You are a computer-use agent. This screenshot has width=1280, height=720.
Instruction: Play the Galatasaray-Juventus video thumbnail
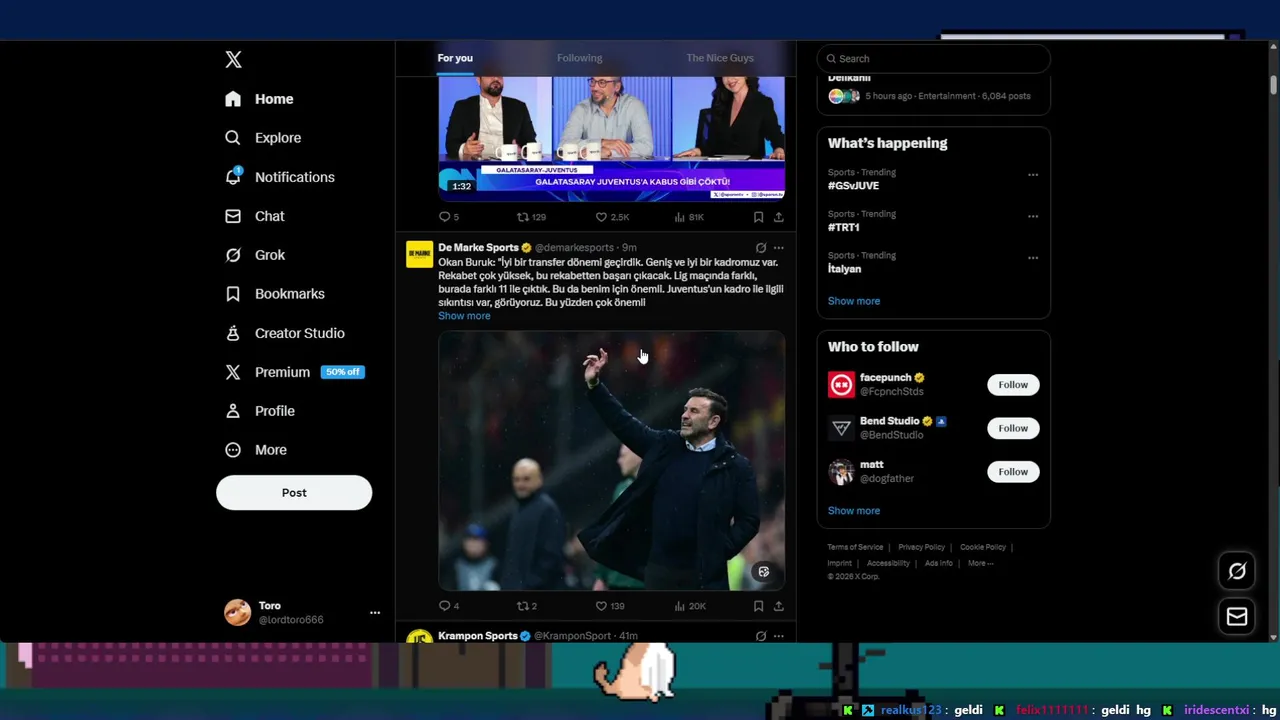[611, 138]
